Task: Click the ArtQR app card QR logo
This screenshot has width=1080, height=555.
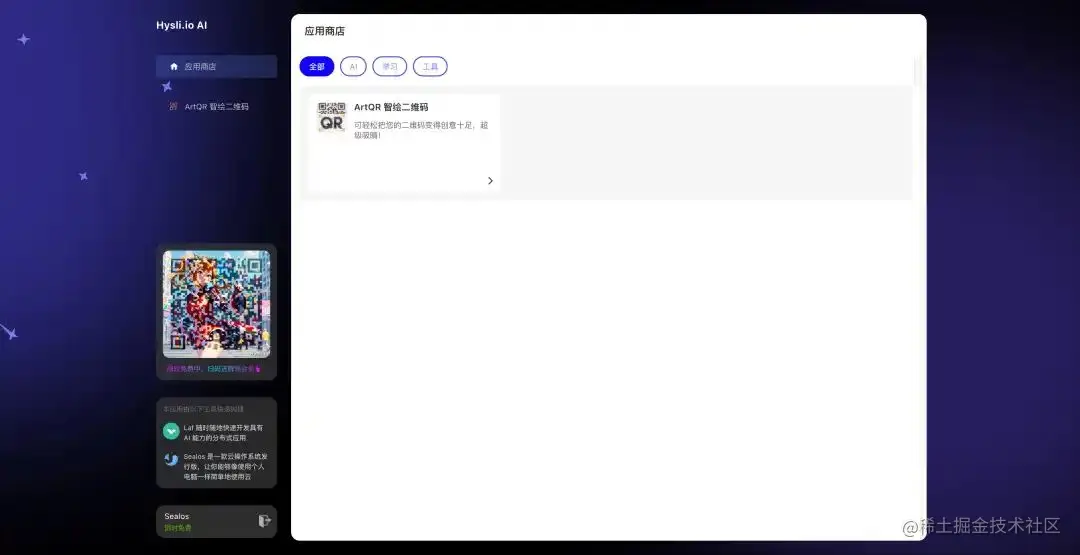Action: click(331, 117)
